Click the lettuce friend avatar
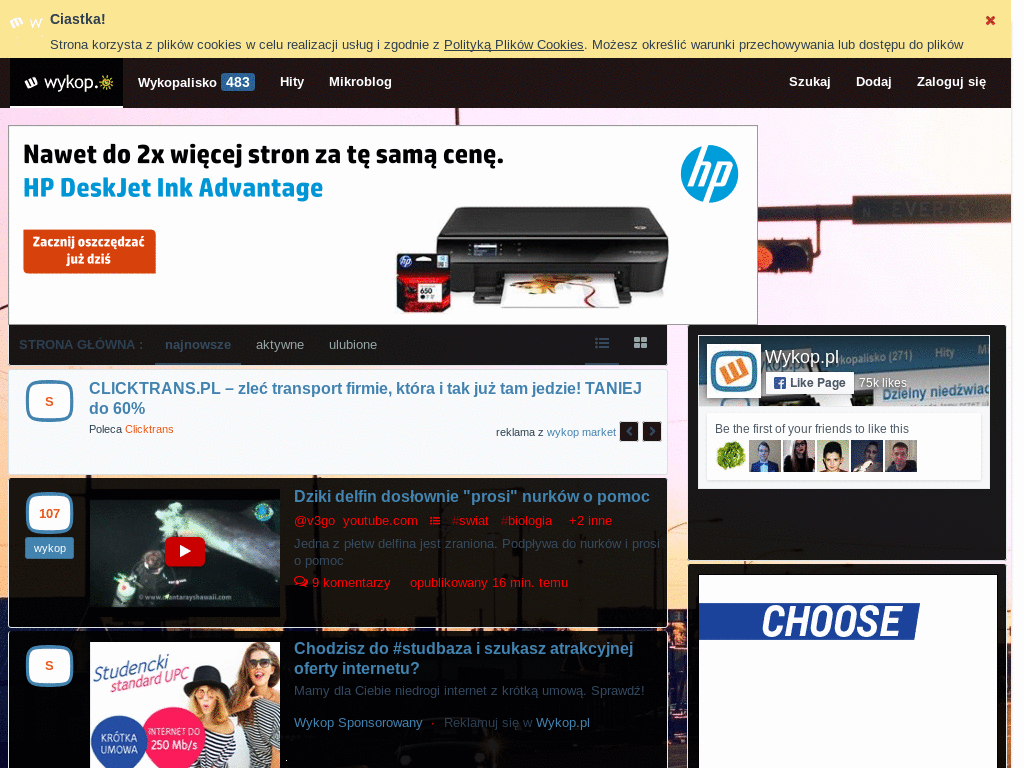Image resolution: width=1024 pixels, height=768 pixels. [731, 456]
